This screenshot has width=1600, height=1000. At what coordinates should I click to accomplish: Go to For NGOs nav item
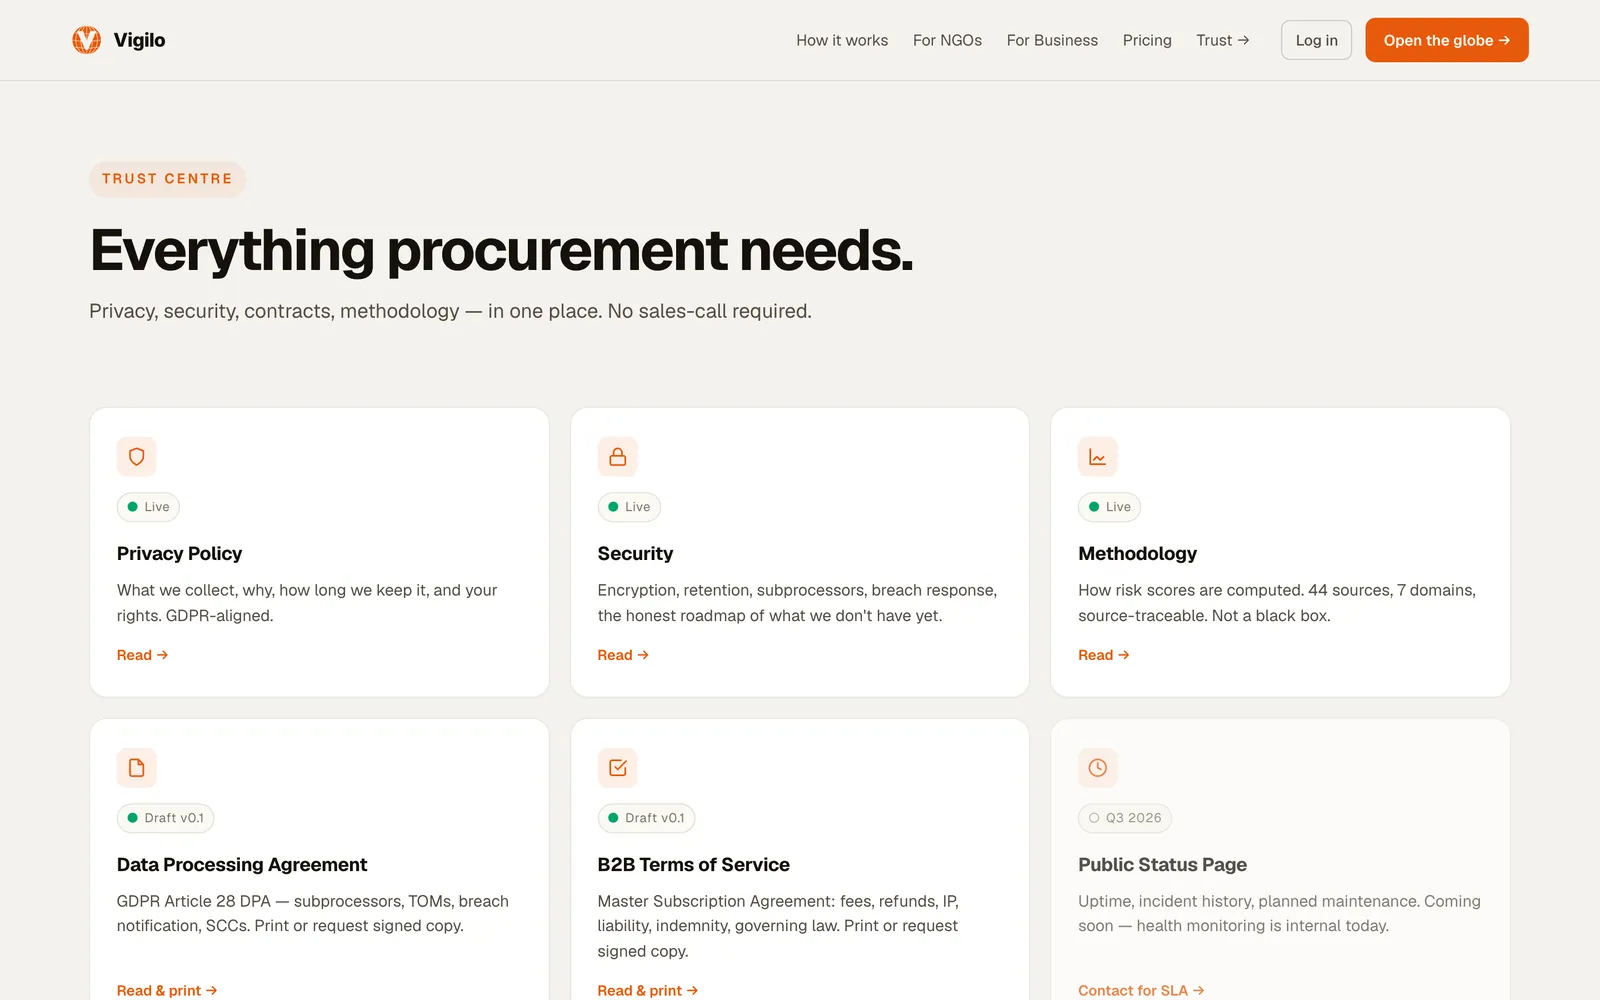(x=947, y=40)
